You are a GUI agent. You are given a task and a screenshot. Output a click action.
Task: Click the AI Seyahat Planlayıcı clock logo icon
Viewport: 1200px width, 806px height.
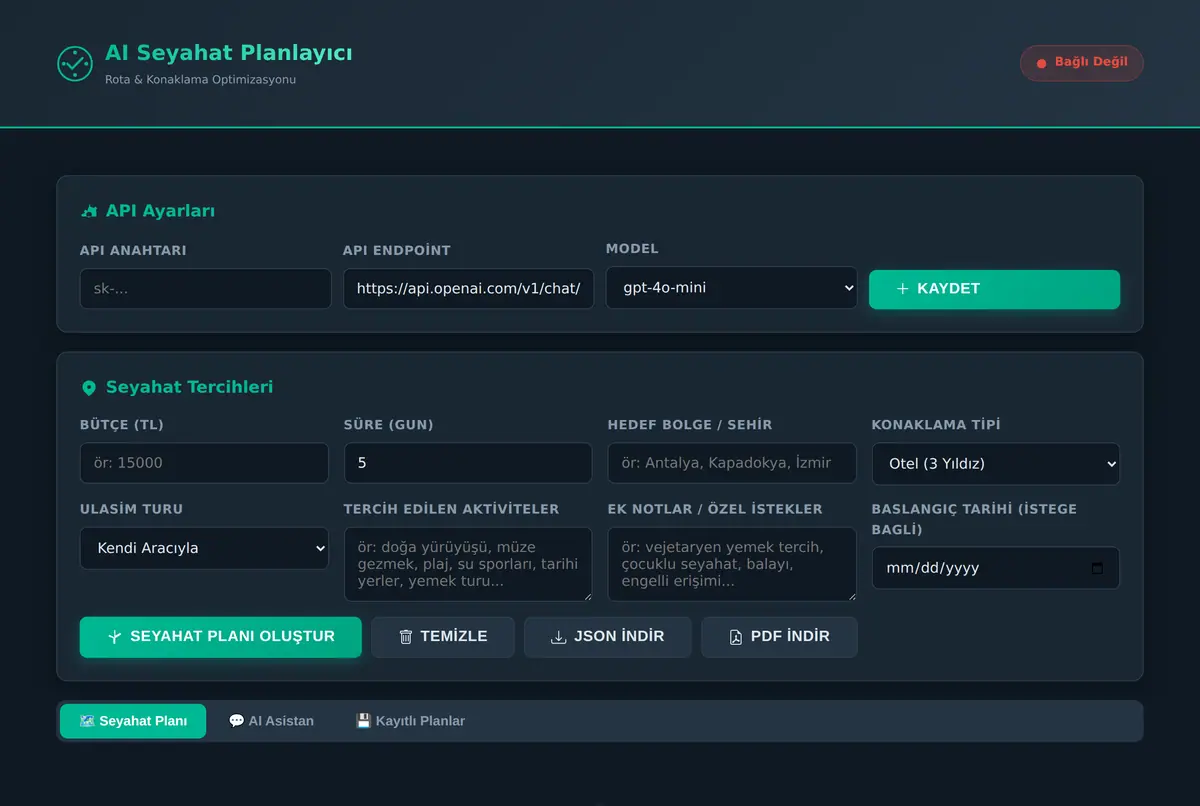tap(75, 64)
